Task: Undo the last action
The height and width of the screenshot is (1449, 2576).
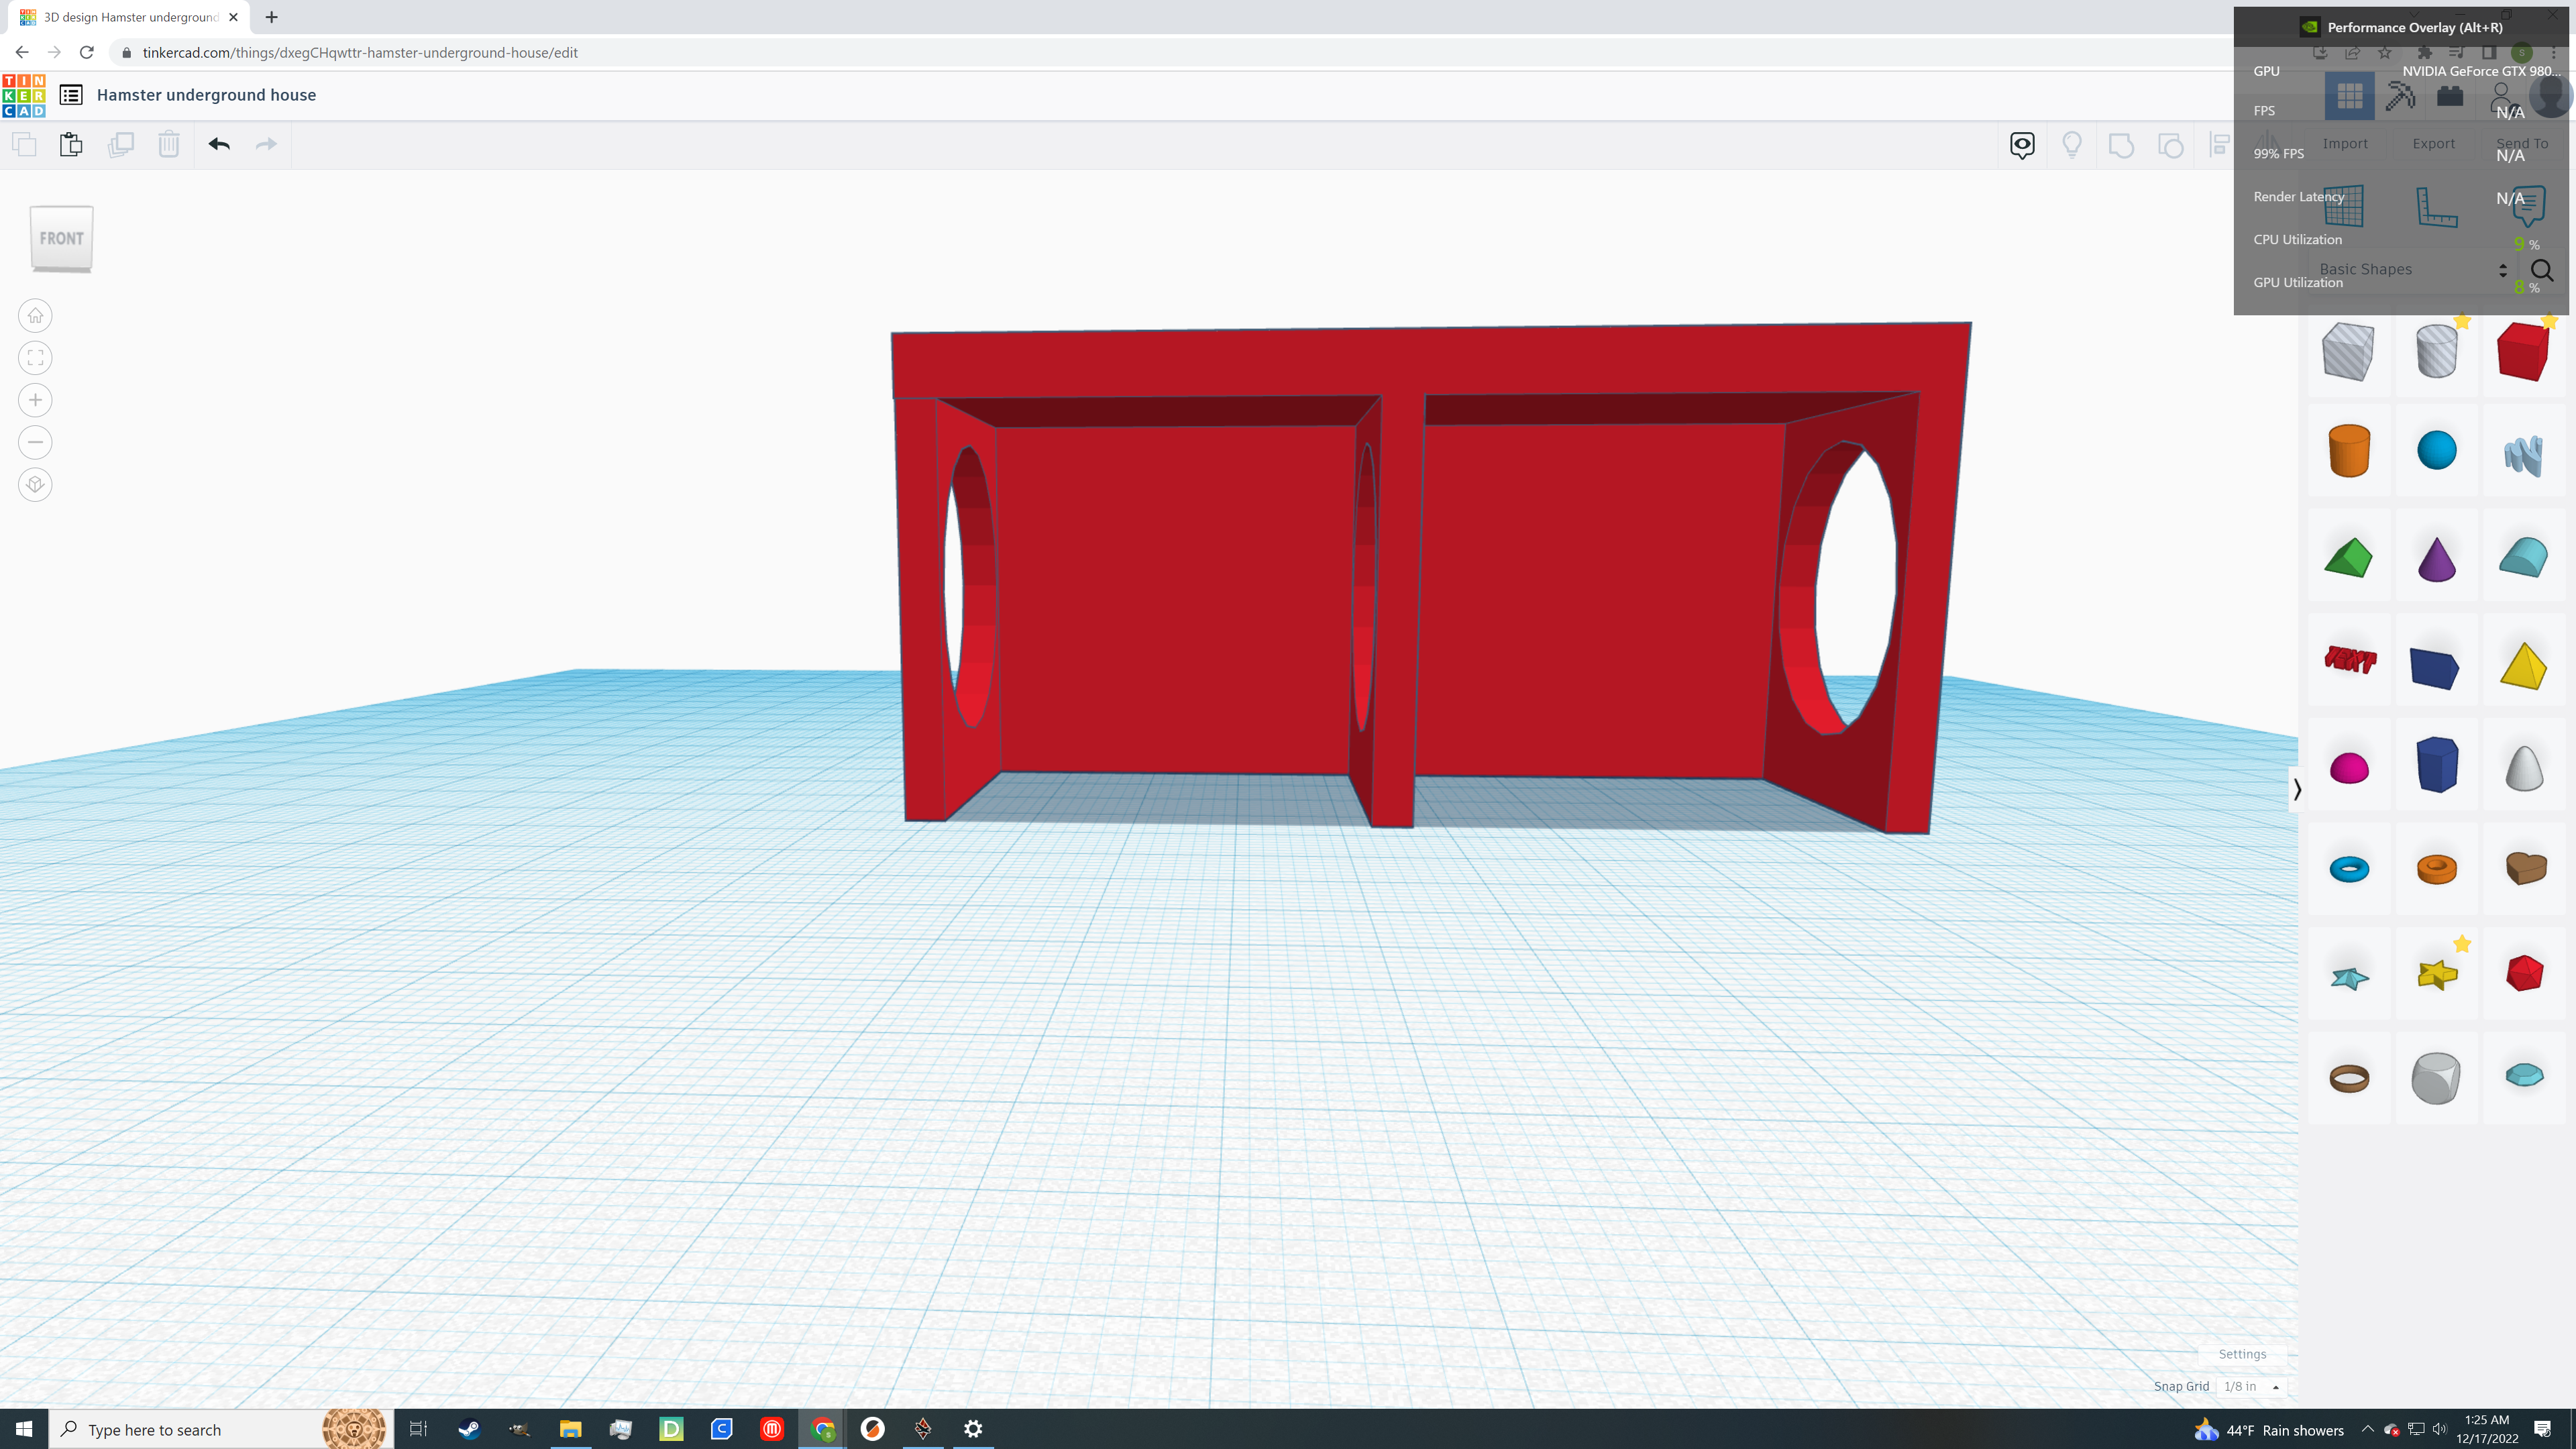Action: click(x=219, y=144)
